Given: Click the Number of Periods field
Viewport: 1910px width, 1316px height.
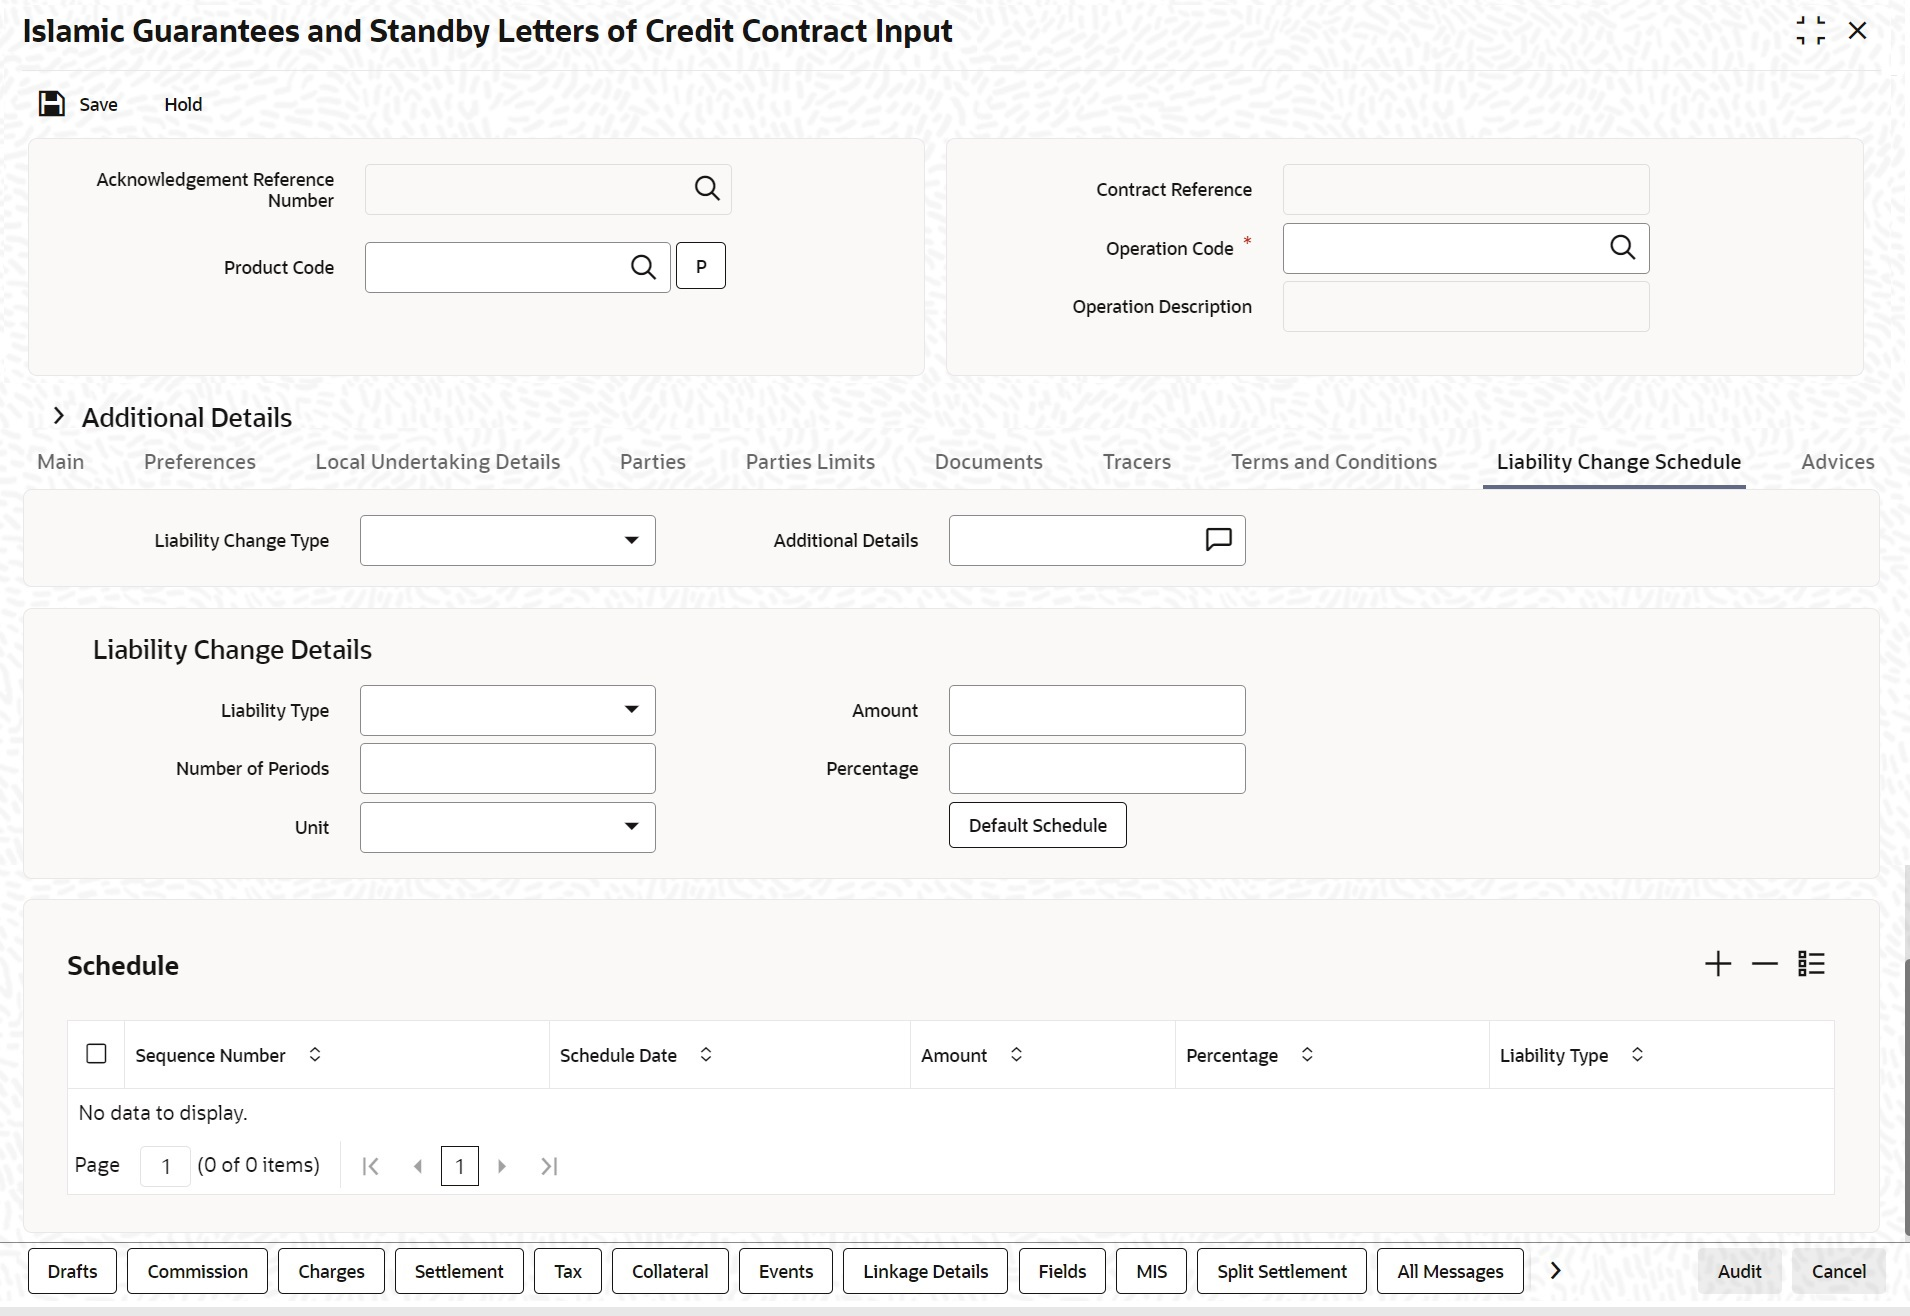Looking at the screenshot, I should pyautogui.click(x=507, y=768).
